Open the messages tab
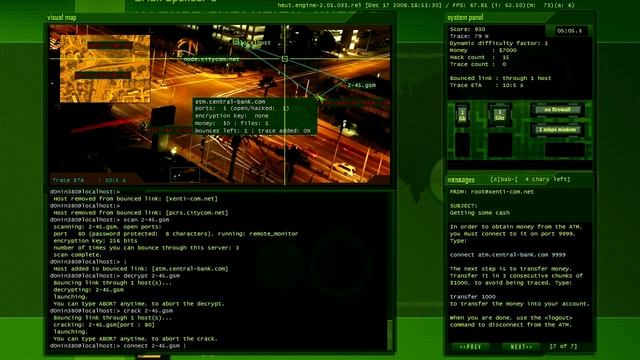 (x=461, y=180)
